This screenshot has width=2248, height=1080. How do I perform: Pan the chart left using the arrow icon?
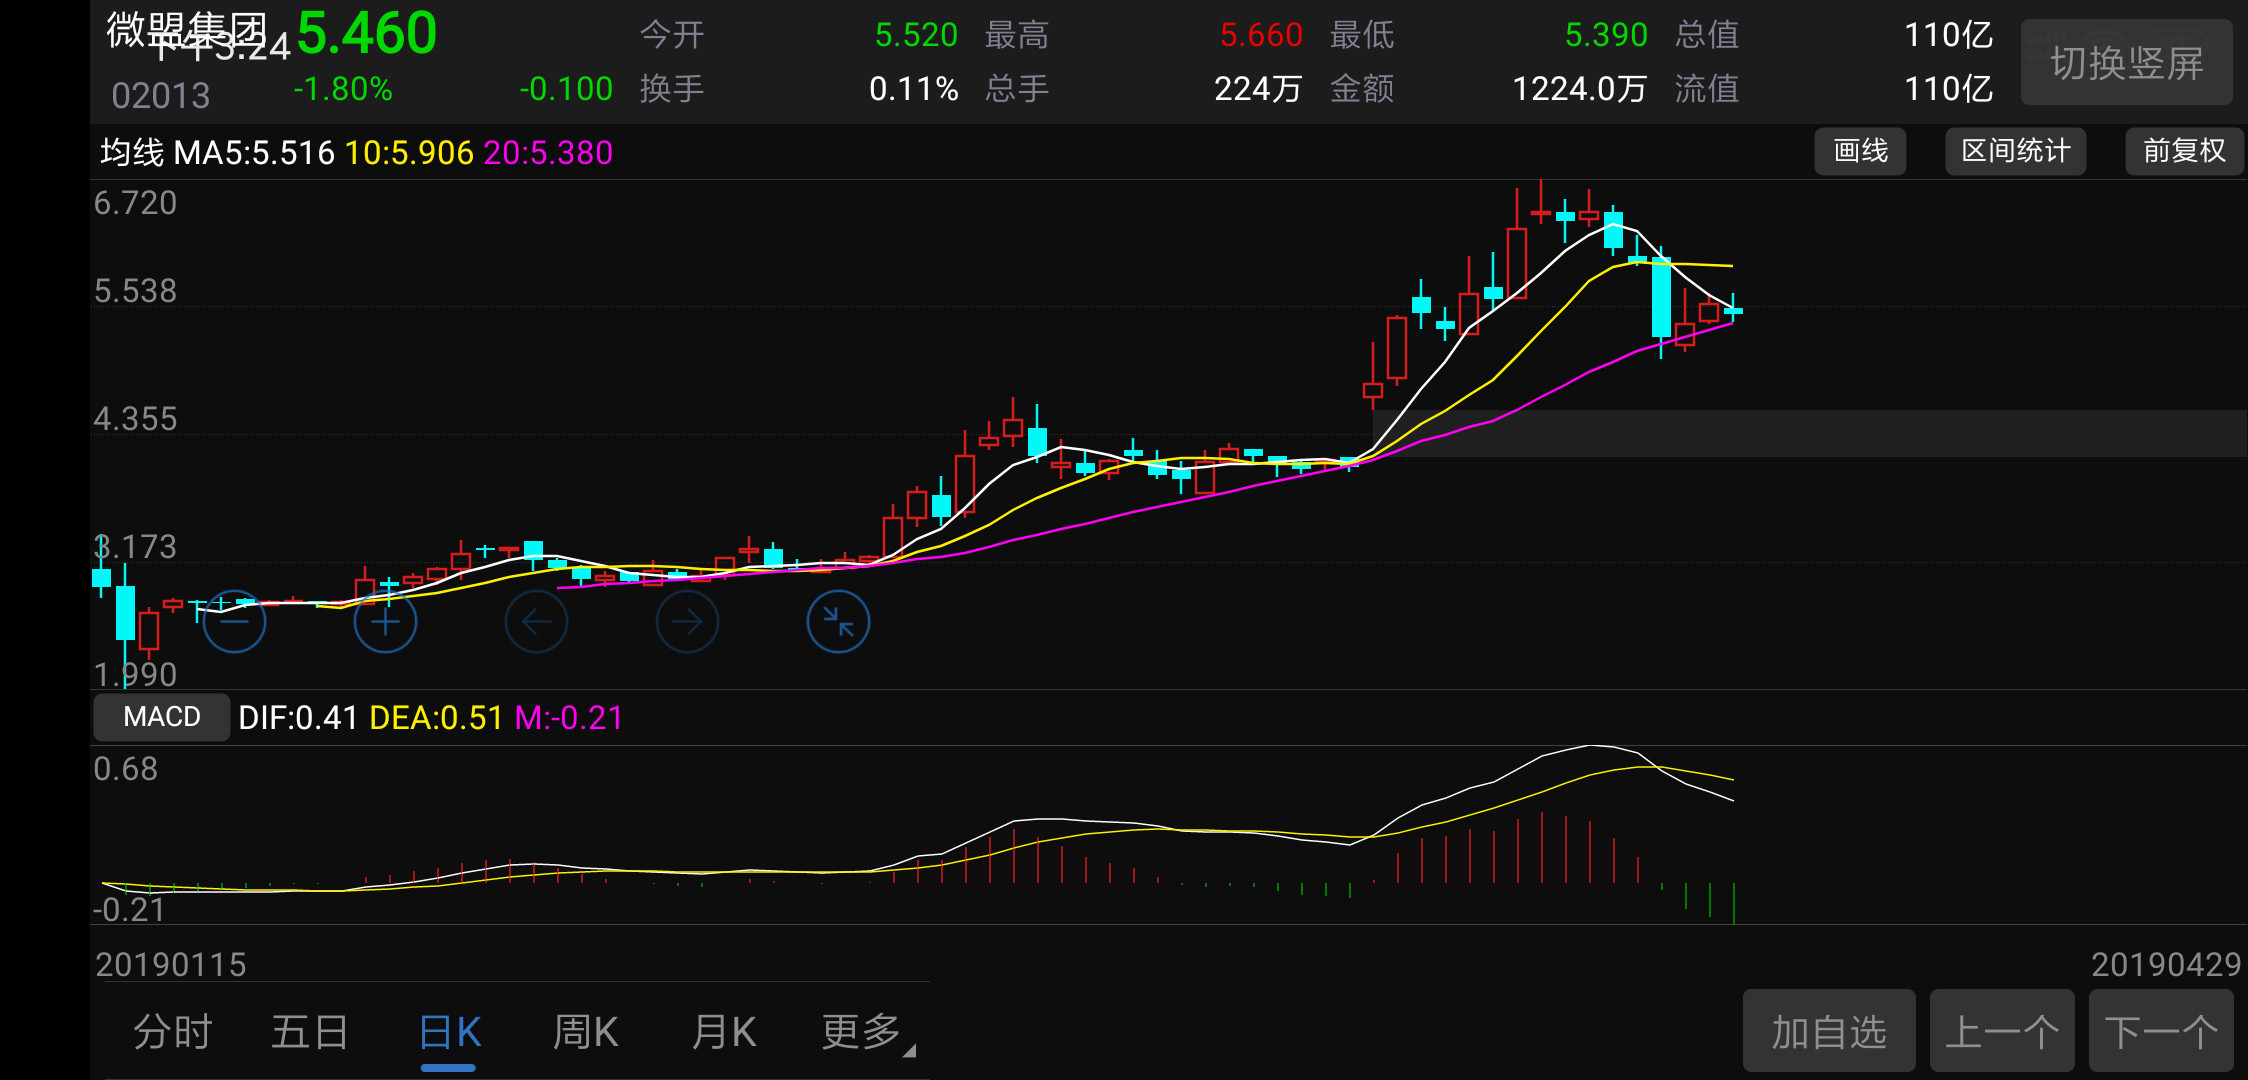point(536,620)
